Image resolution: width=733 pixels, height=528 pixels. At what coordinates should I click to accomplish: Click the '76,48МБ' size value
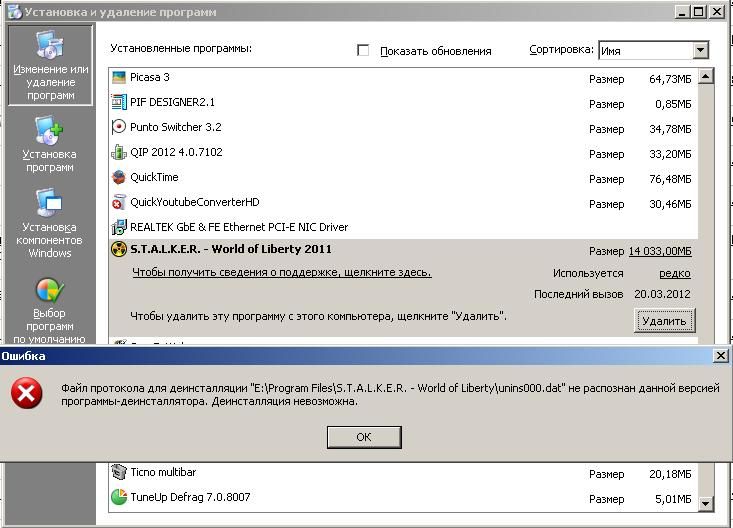(x=670, y=179)
